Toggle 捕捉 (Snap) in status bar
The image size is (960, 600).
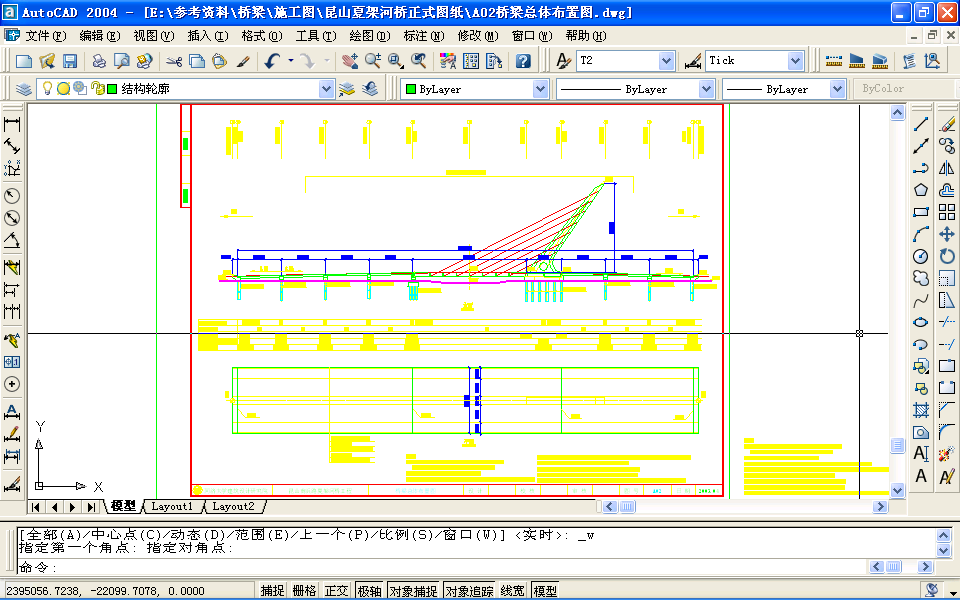[x=272, y=591]
